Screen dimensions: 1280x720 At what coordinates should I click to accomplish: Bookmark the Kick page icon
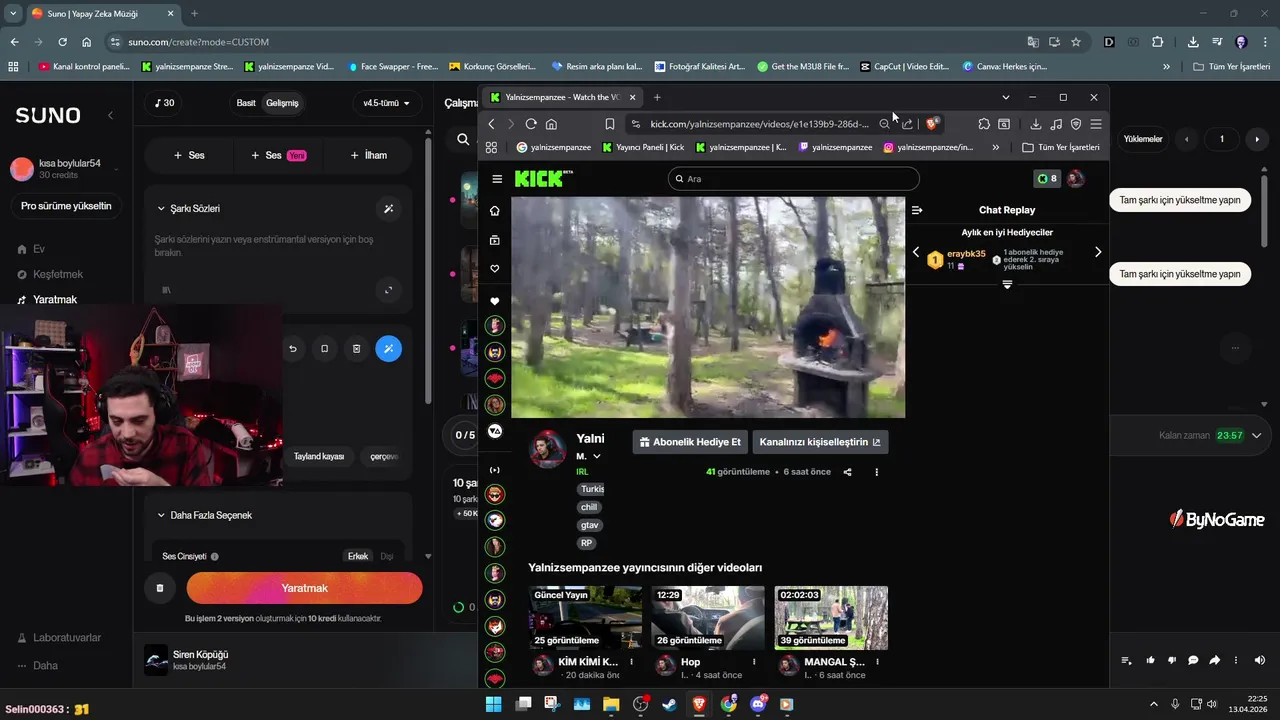pyautogui.click(x=609, y=124)
